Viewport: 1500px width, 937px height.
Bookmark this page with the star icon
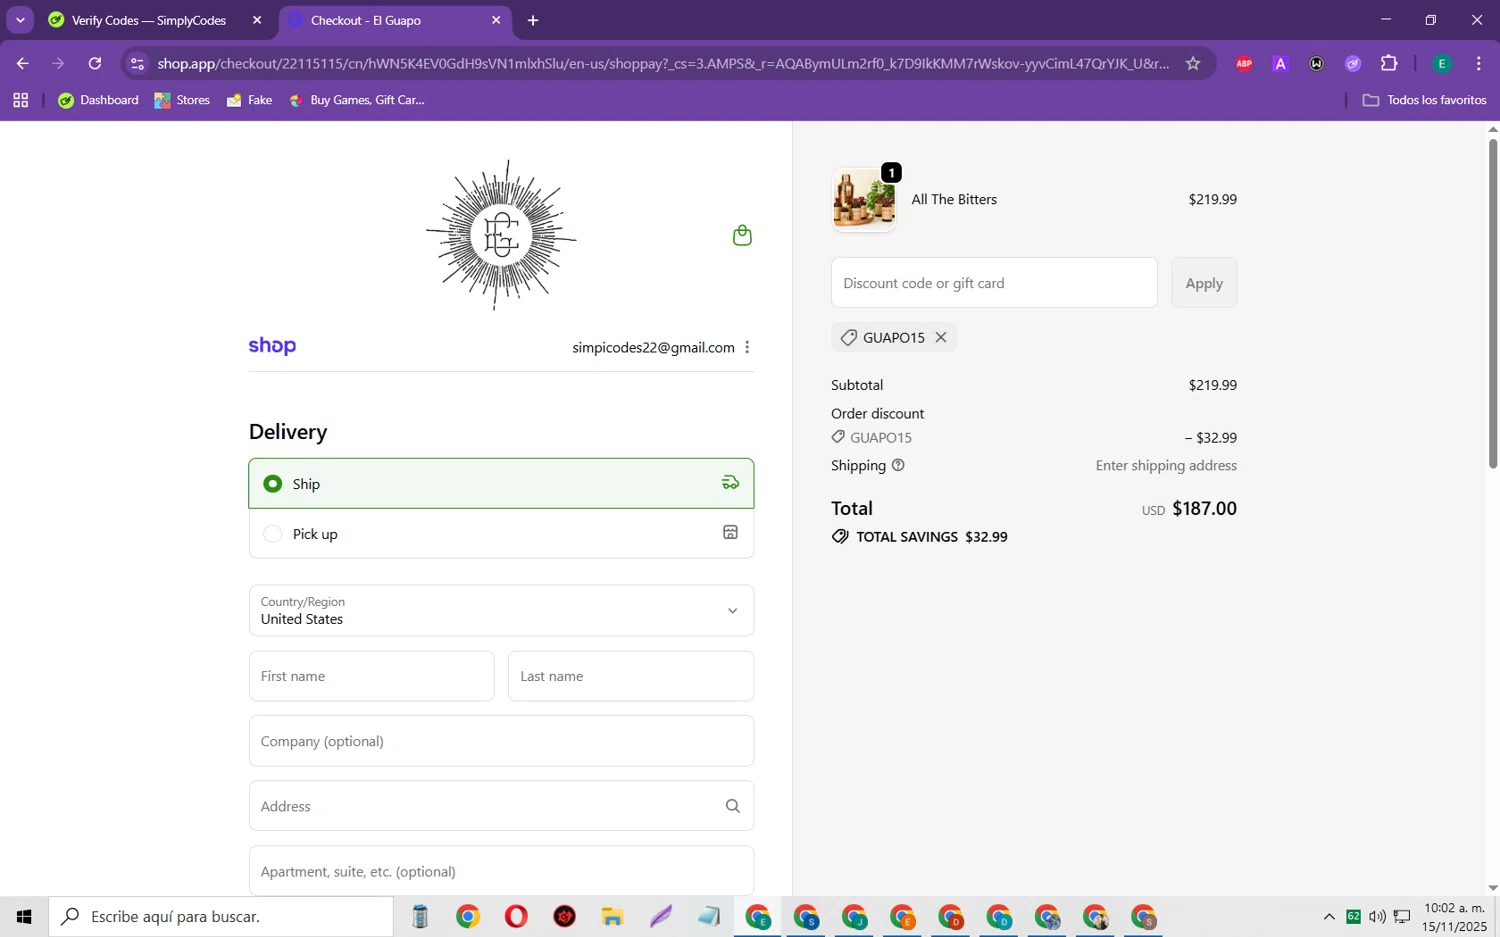(x=1193, y=63)
